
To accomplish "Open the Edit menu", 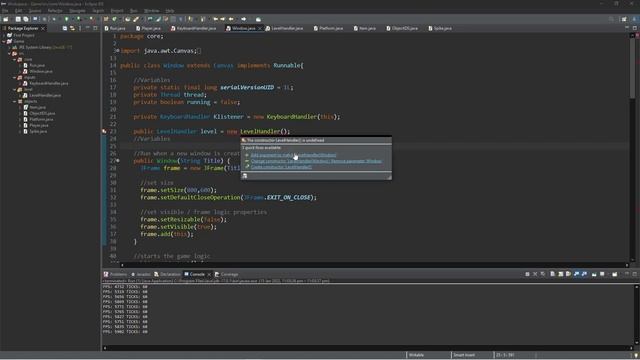I will pos(18,11).
